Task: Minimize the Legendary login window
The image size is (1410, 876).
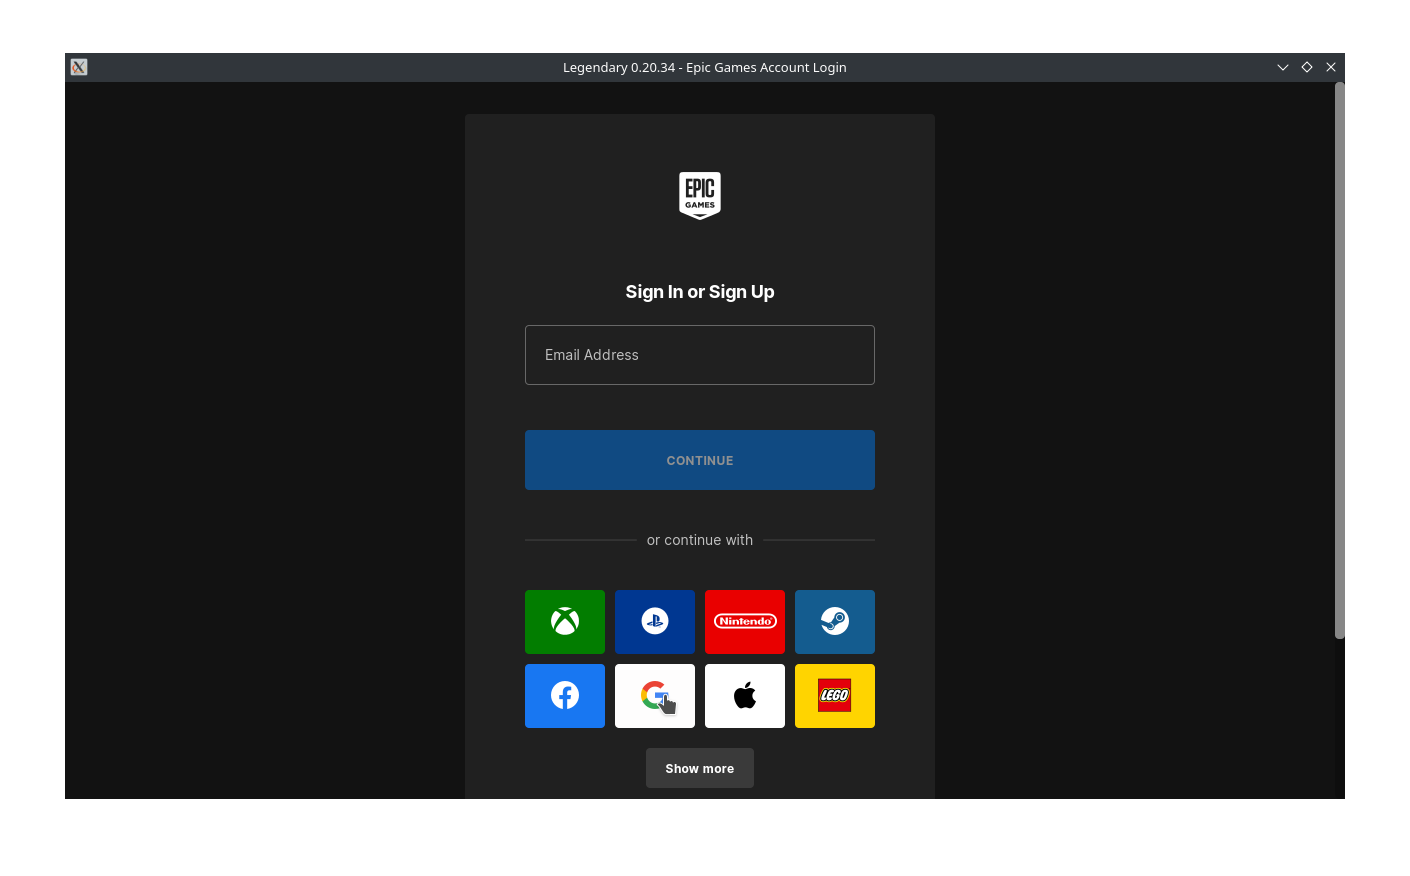Action: click(x=1283, y=67)
